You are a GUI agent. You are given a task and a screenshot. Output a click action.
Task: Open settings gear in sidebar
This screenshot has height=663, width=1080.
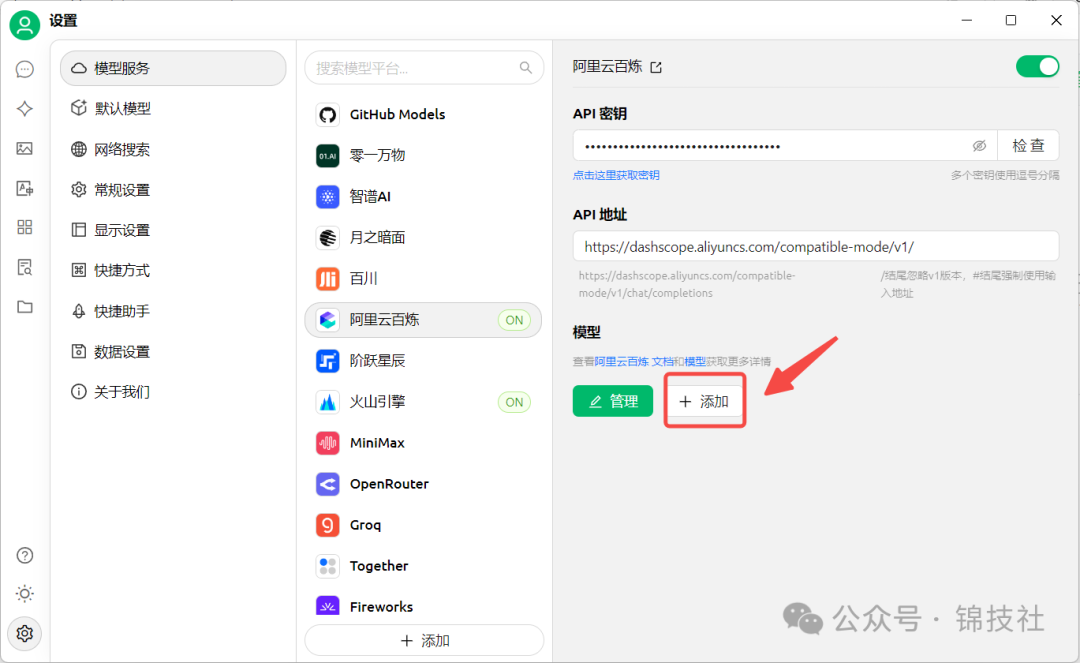[x=25, y=633]
